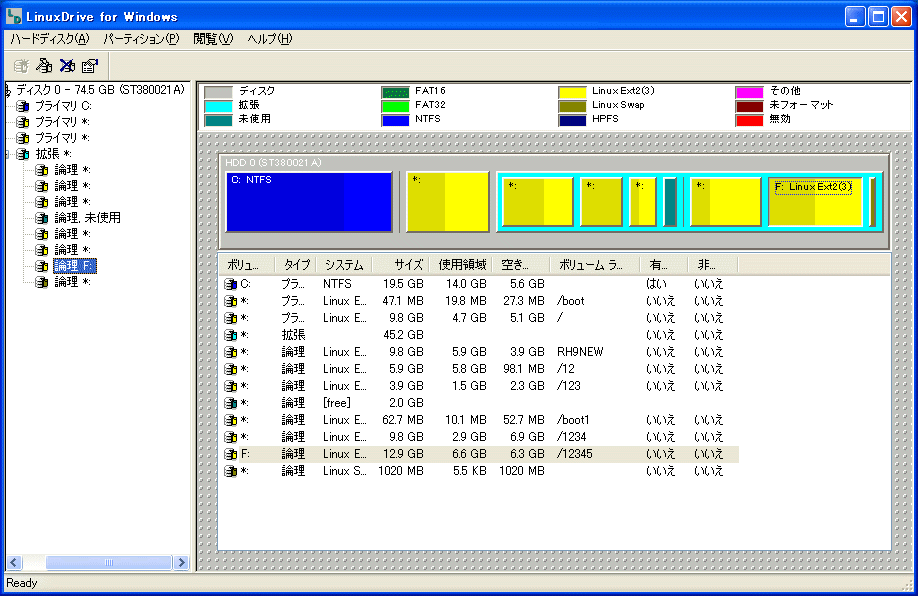
Task: Click the volume icon of the /boot row
Action: tap(231, 301)
